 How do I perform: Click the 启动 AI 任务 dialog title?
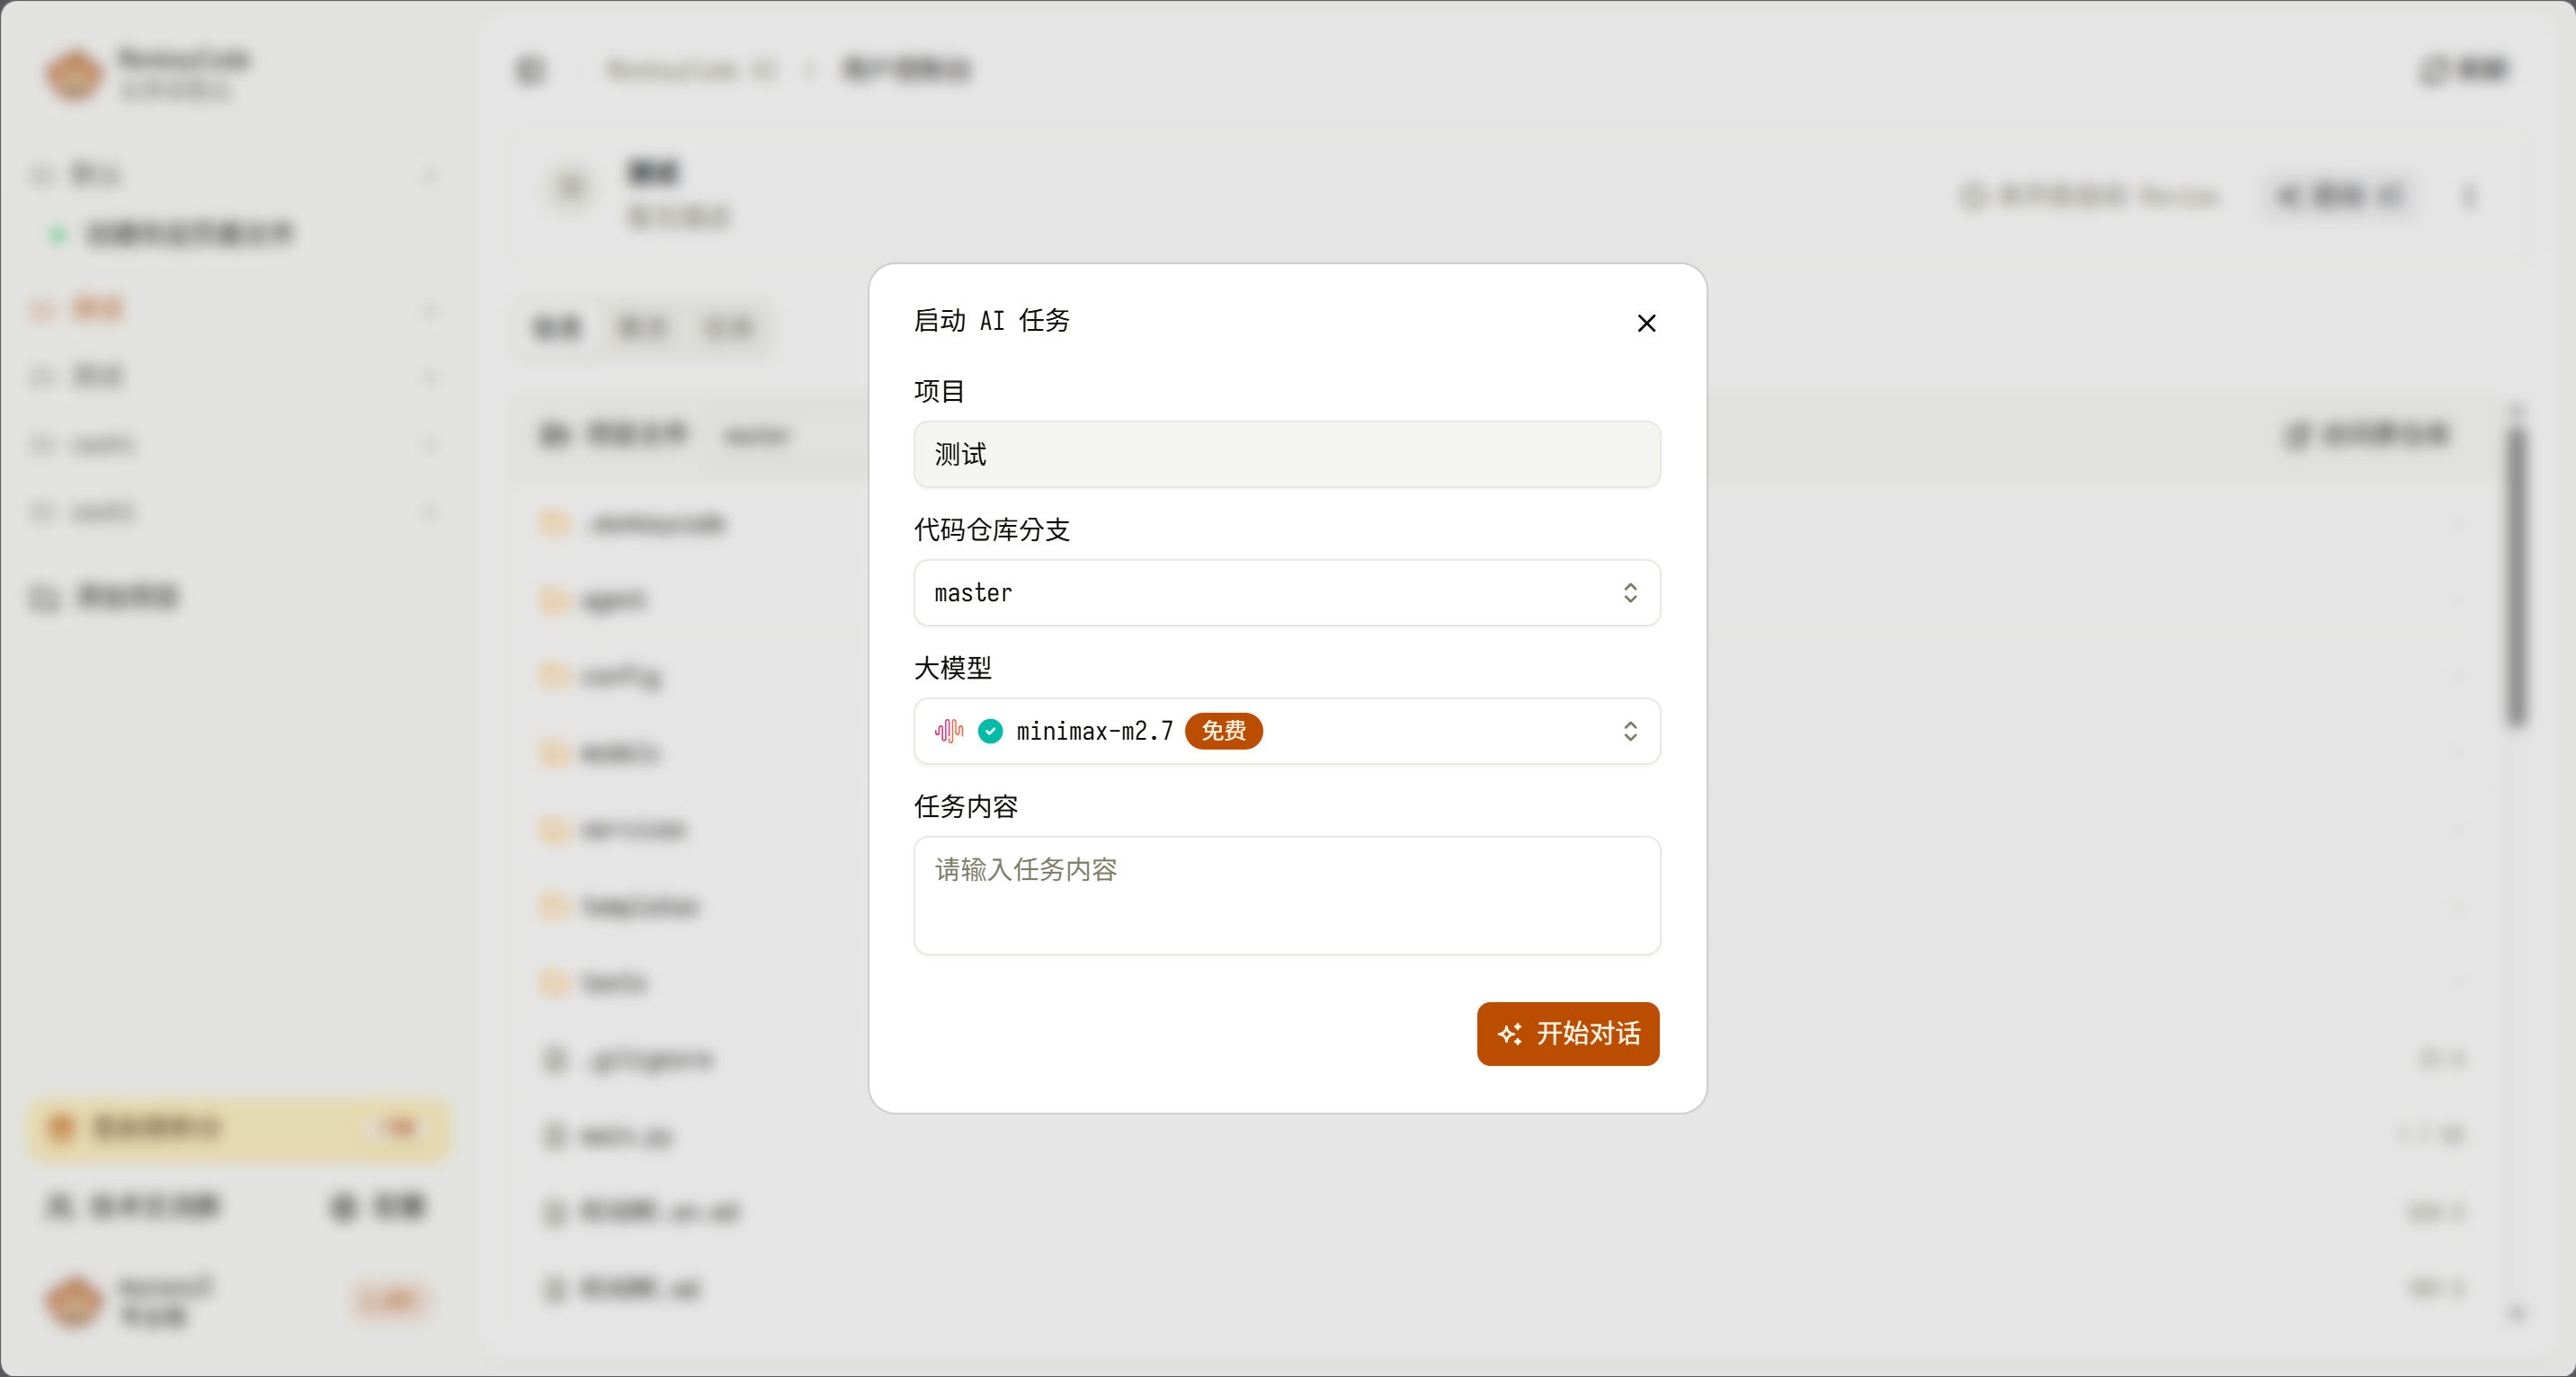tap(991, 320)
